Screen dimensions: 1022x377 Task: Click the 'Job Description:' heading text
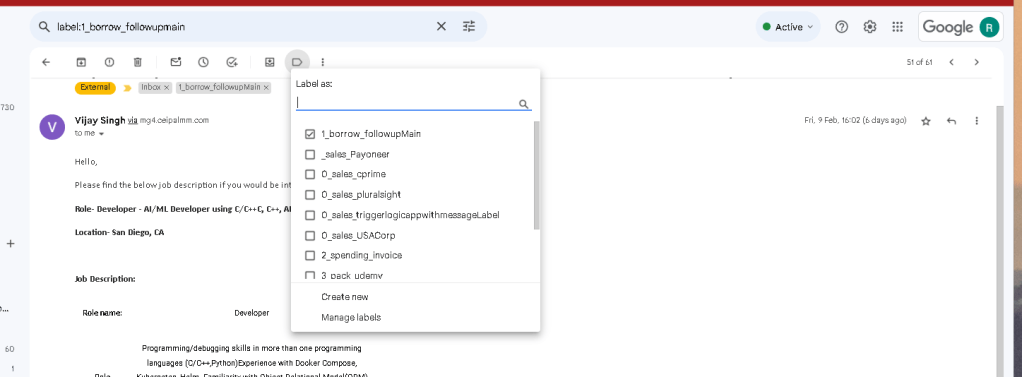click(x=105, y=279)
